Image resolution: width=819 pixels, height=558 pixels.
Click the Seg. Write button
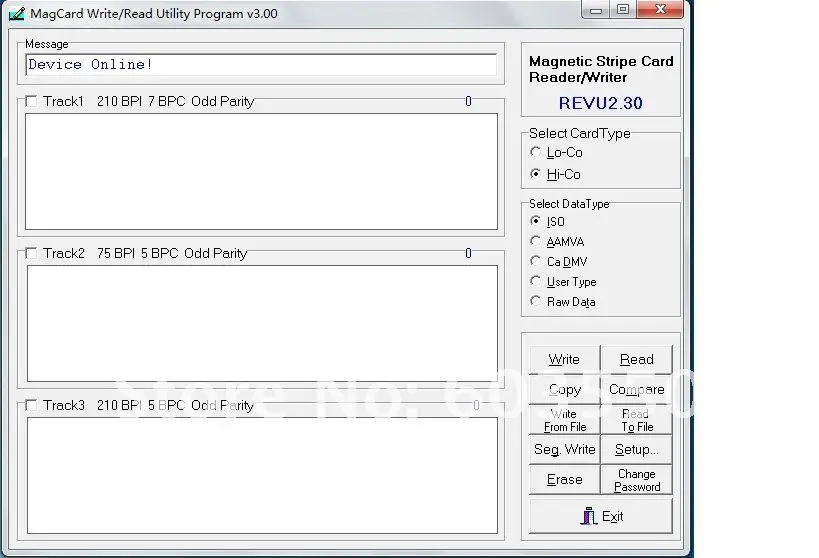coord(565,449)
